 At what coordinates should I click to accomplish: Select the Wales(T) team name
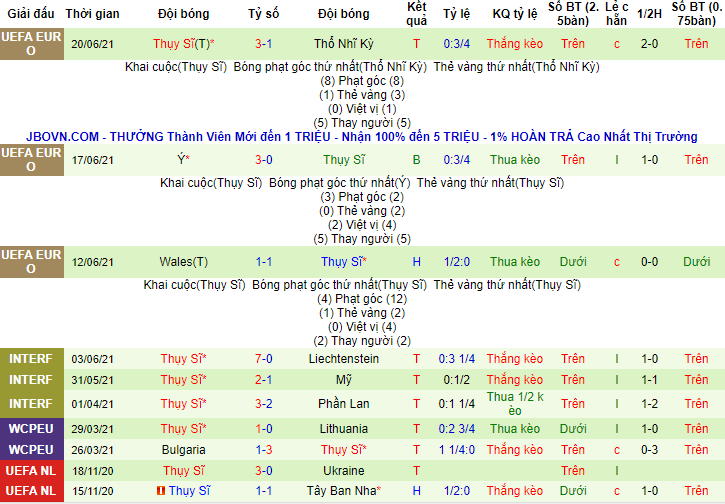click(183, 262)
